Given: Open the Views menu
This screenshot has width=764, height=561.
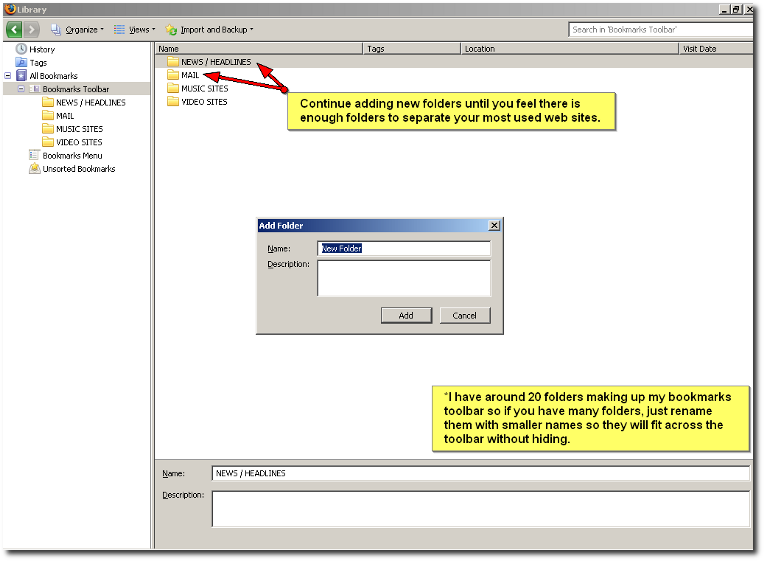Looking at the screenshot, I should 135,30.
